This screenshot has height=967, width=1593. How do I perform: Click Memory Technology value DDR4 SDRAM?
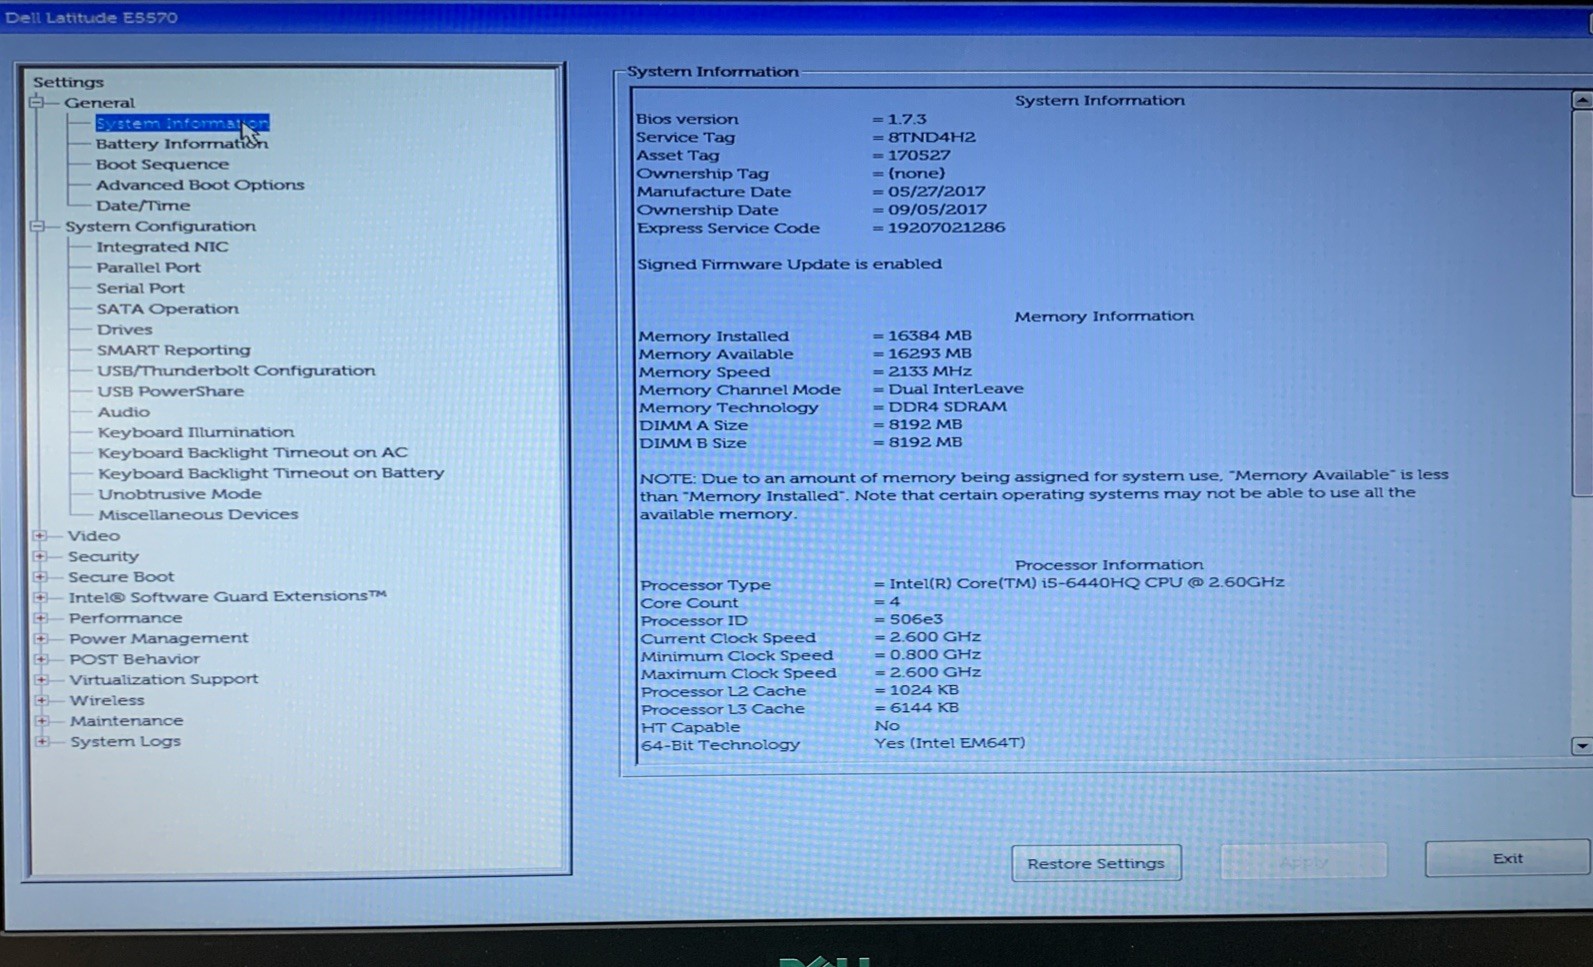coord(947,407)
